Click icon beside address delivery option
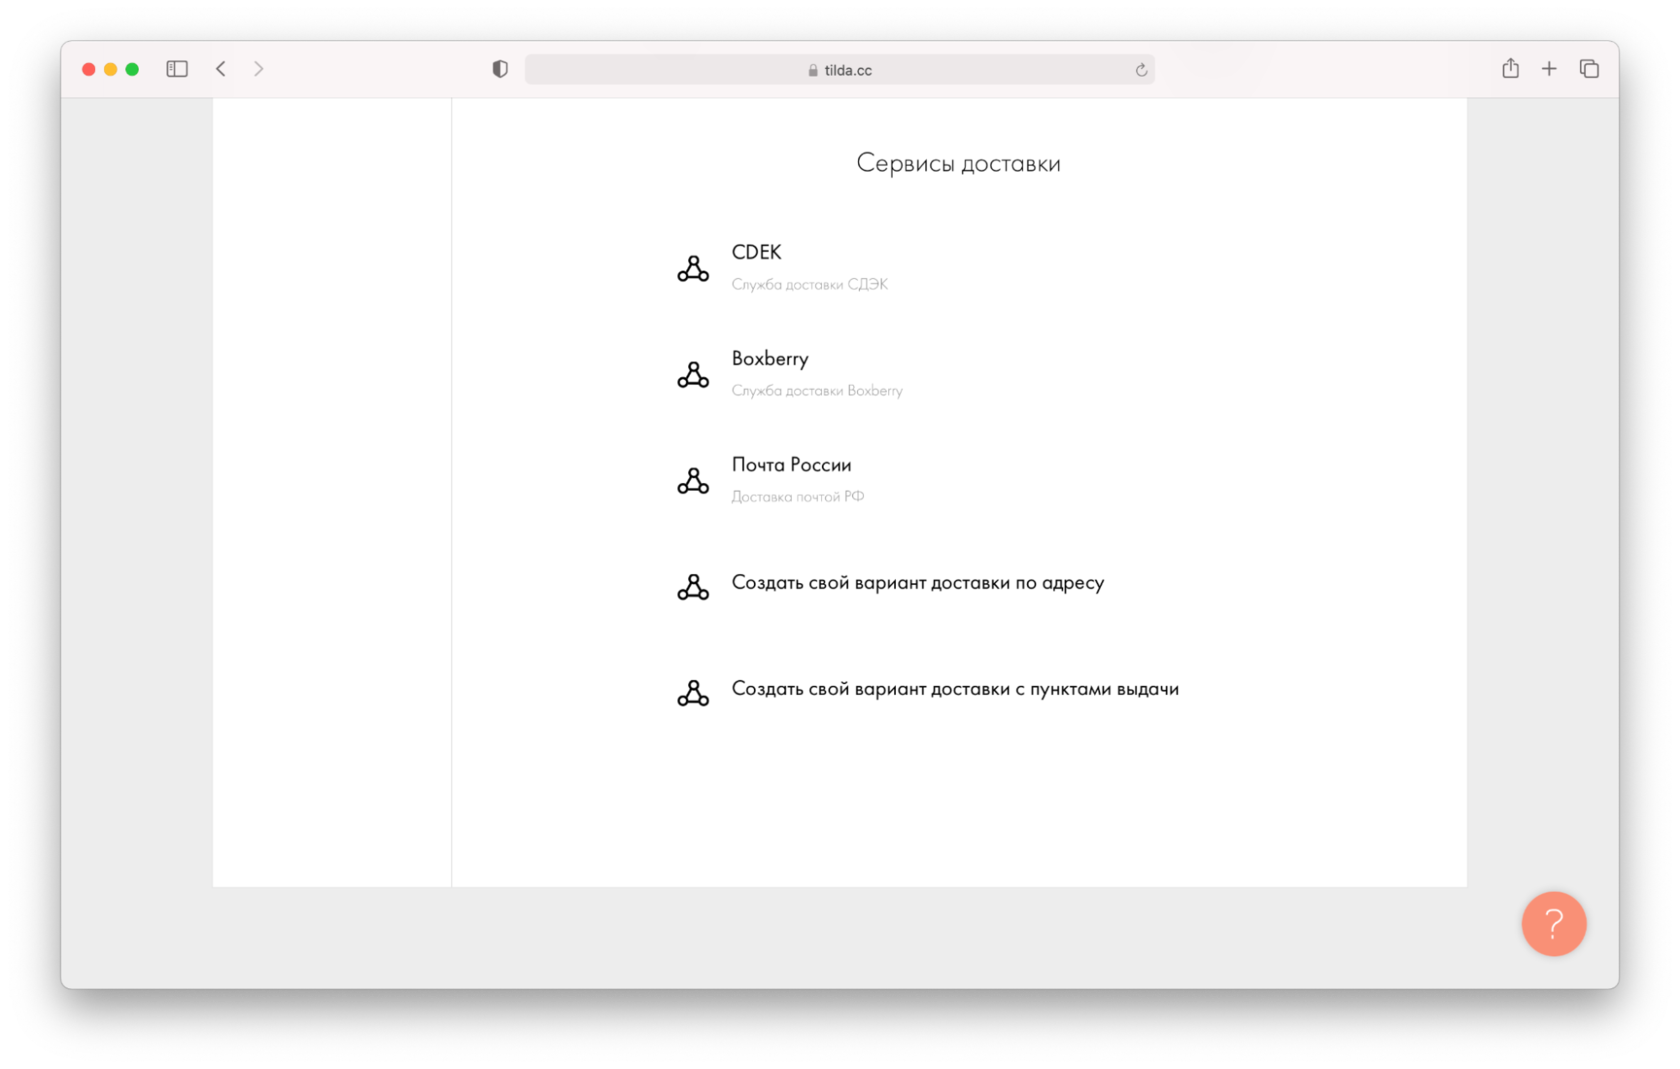Image resolution: width=1680 pixels, height=1069 pixels. [x=693, y=586]
